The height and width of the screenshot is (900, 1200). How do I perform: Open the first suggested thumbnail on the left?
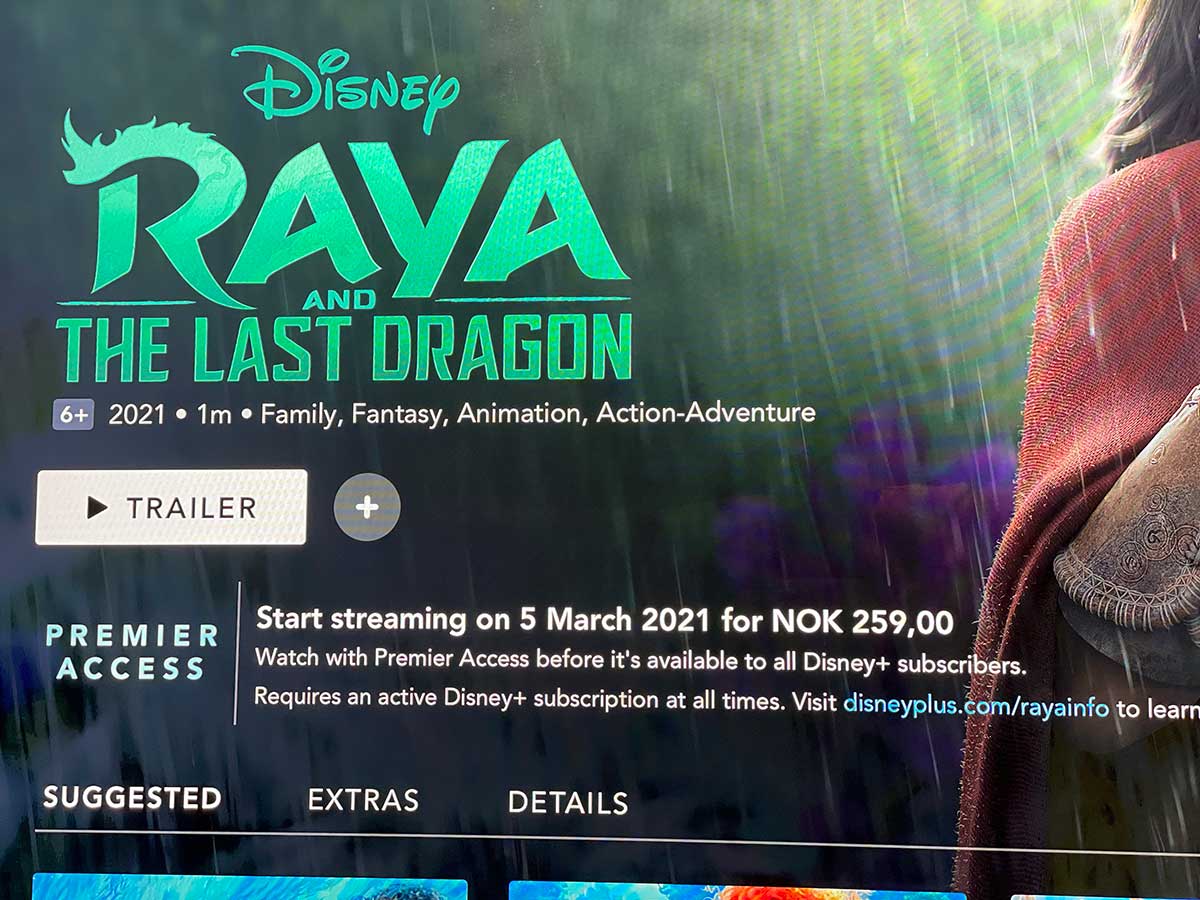(250, 888)
